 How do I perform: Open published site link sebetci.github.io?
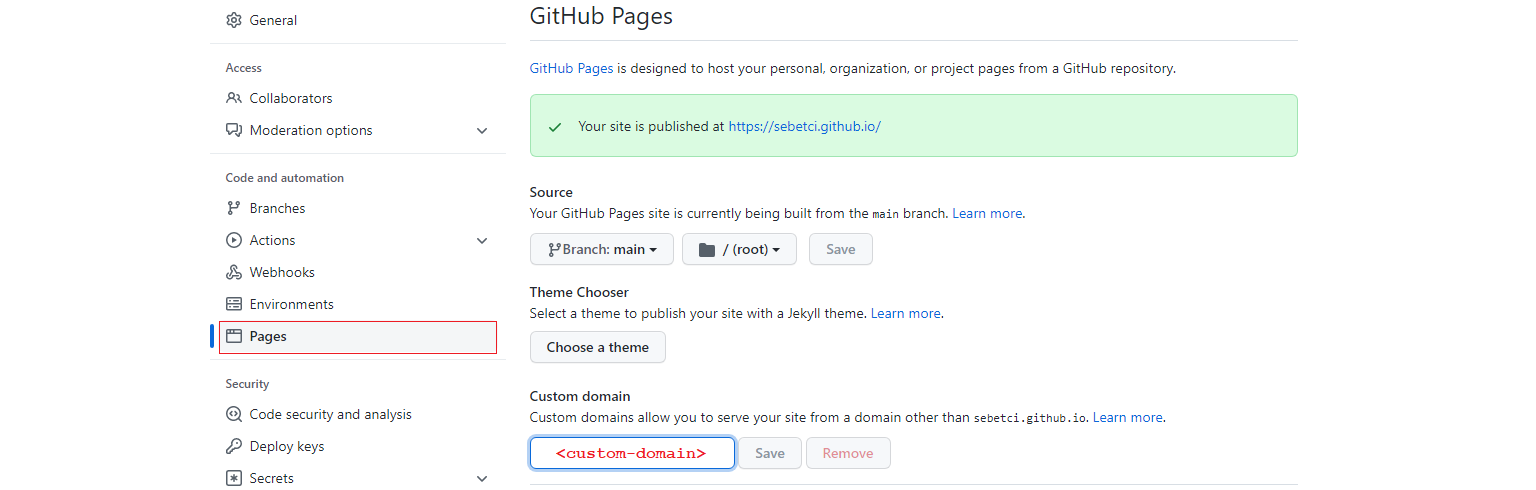pos(804,127)
